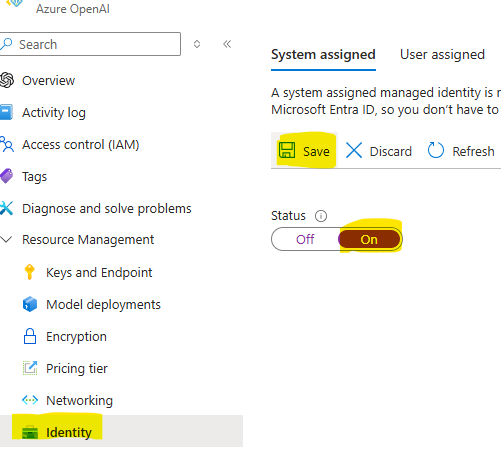
Task: Turn Status toggle to Off
Action: pos(305,239)
